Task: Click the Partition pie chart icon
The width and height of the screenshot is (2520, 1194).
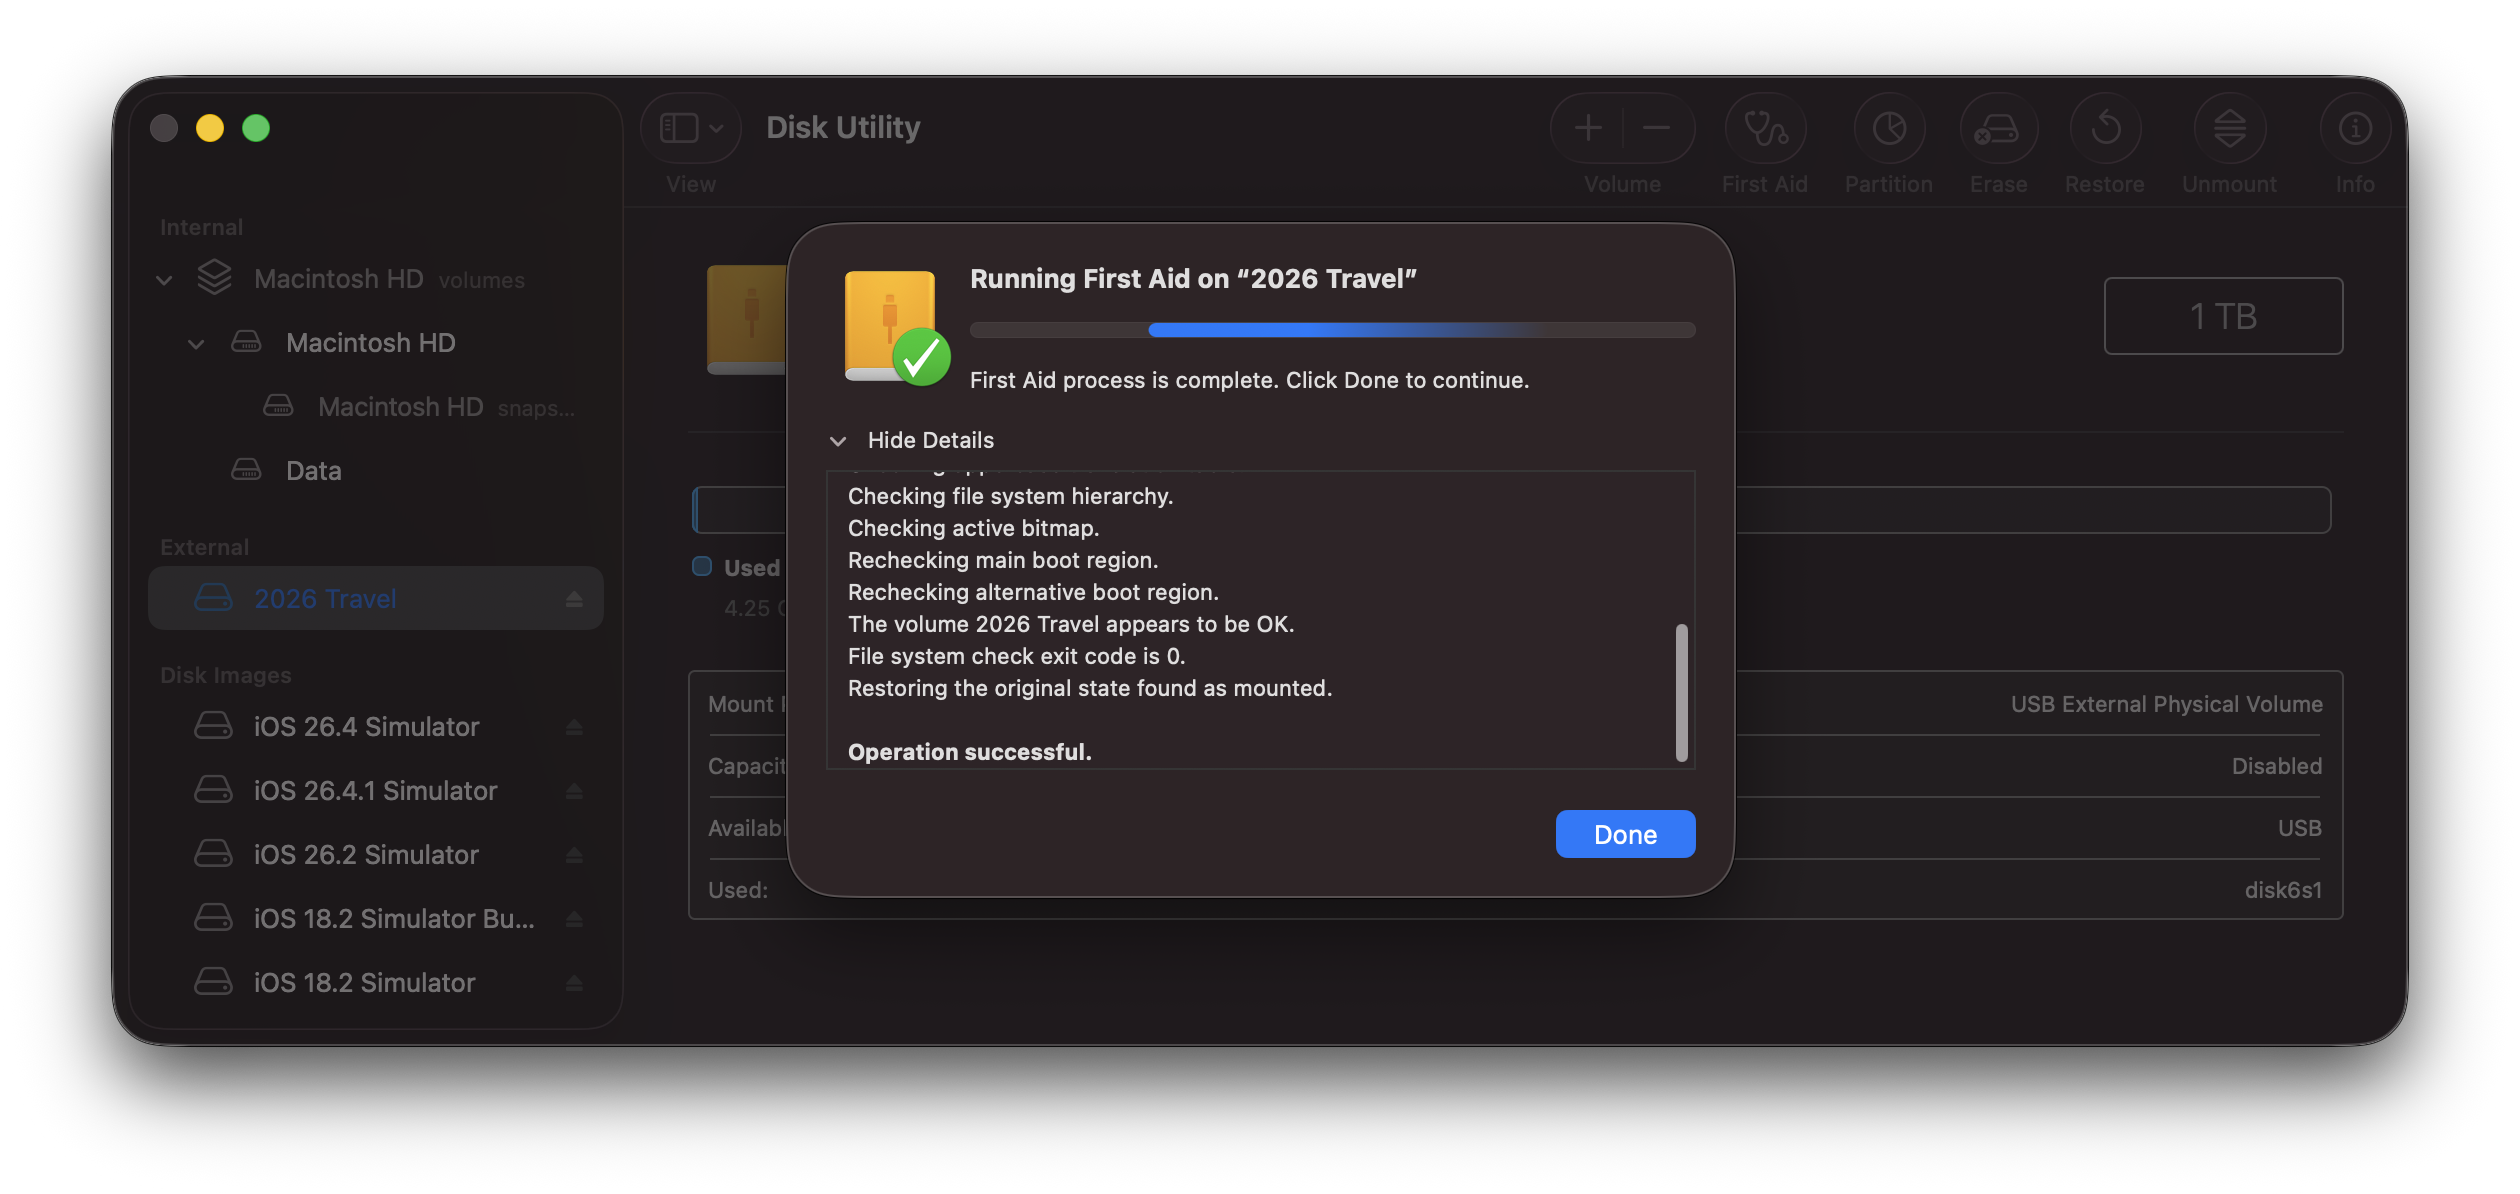Action: tap(1889, 128)
